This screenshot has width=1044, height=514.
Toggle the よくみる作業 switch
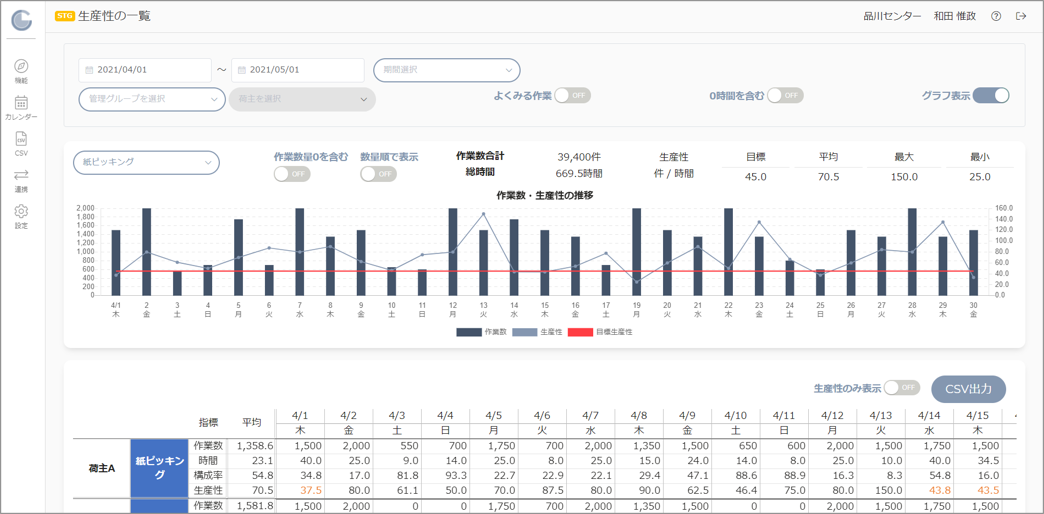pyautogui.click(x=572, y=96)
